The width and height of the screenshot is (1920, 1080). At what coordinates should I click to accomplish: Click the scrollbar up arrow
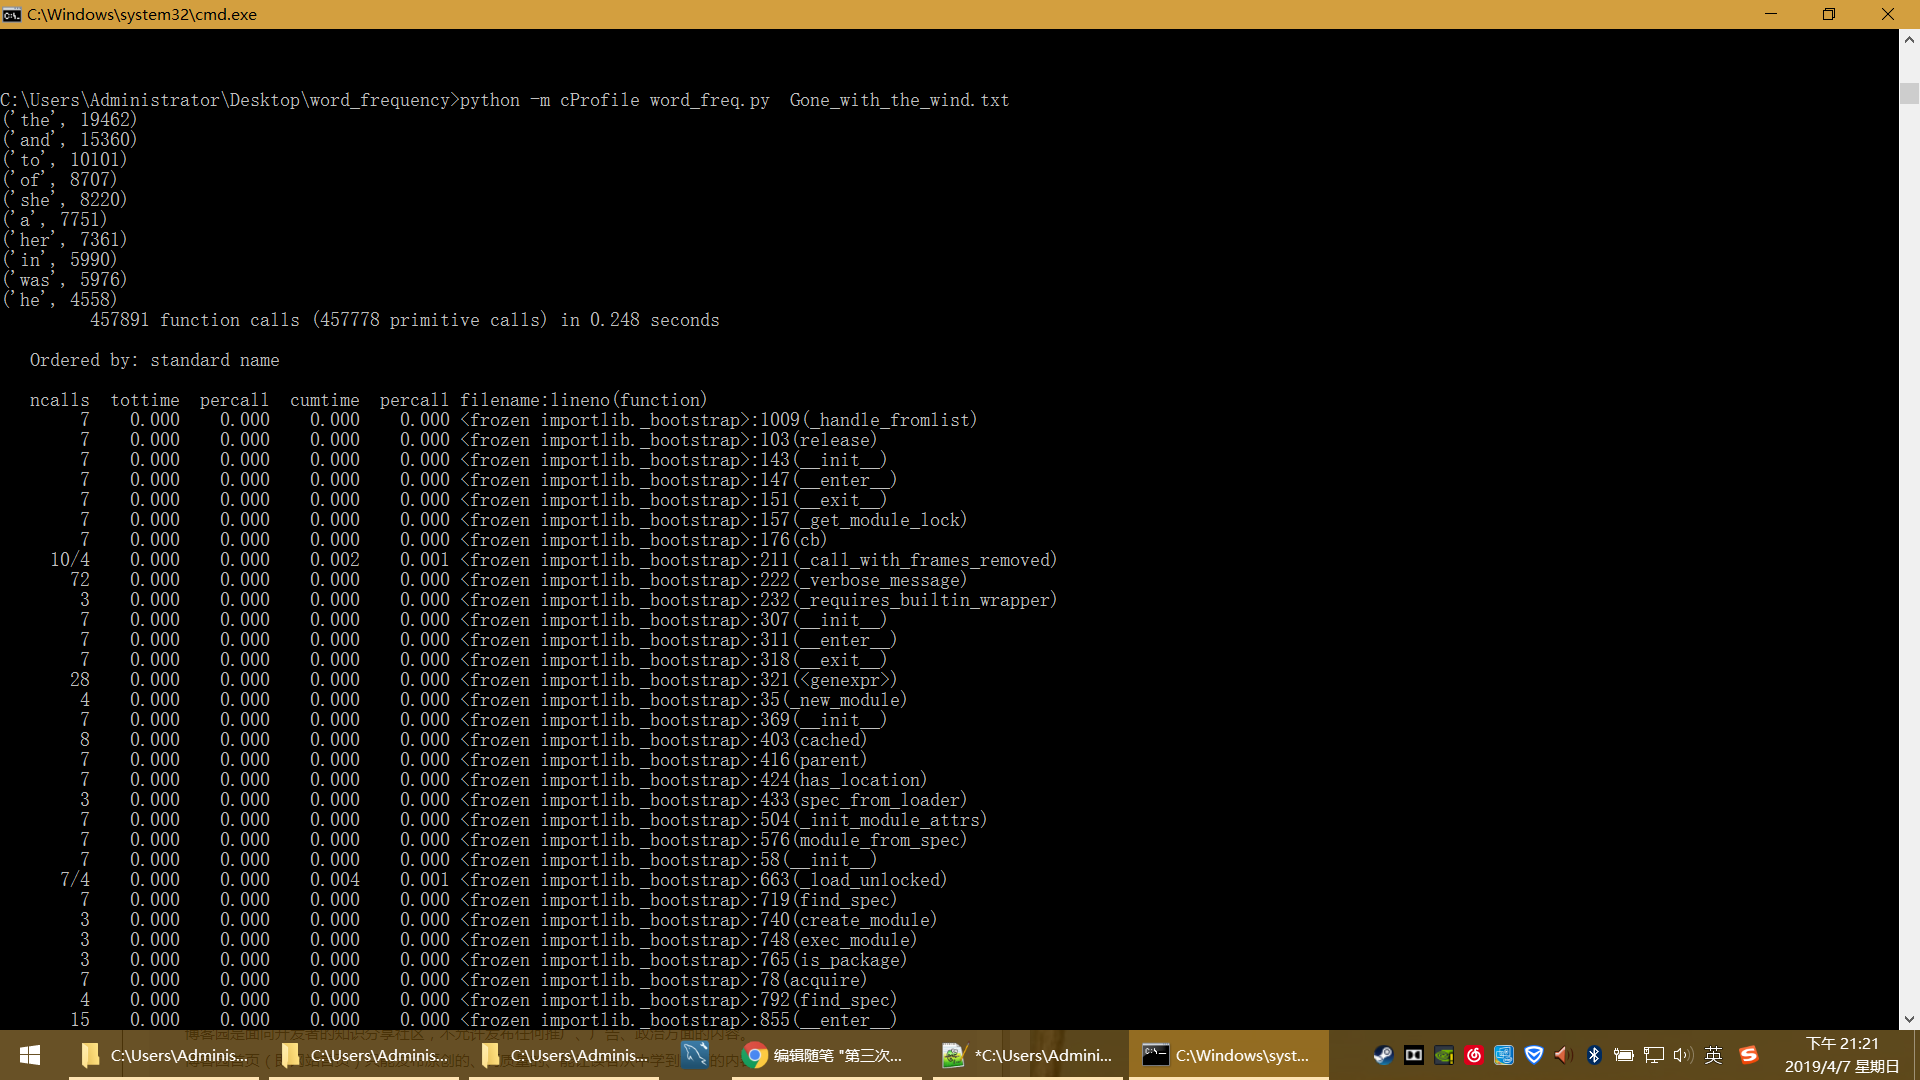click(x=1909, y=40)
